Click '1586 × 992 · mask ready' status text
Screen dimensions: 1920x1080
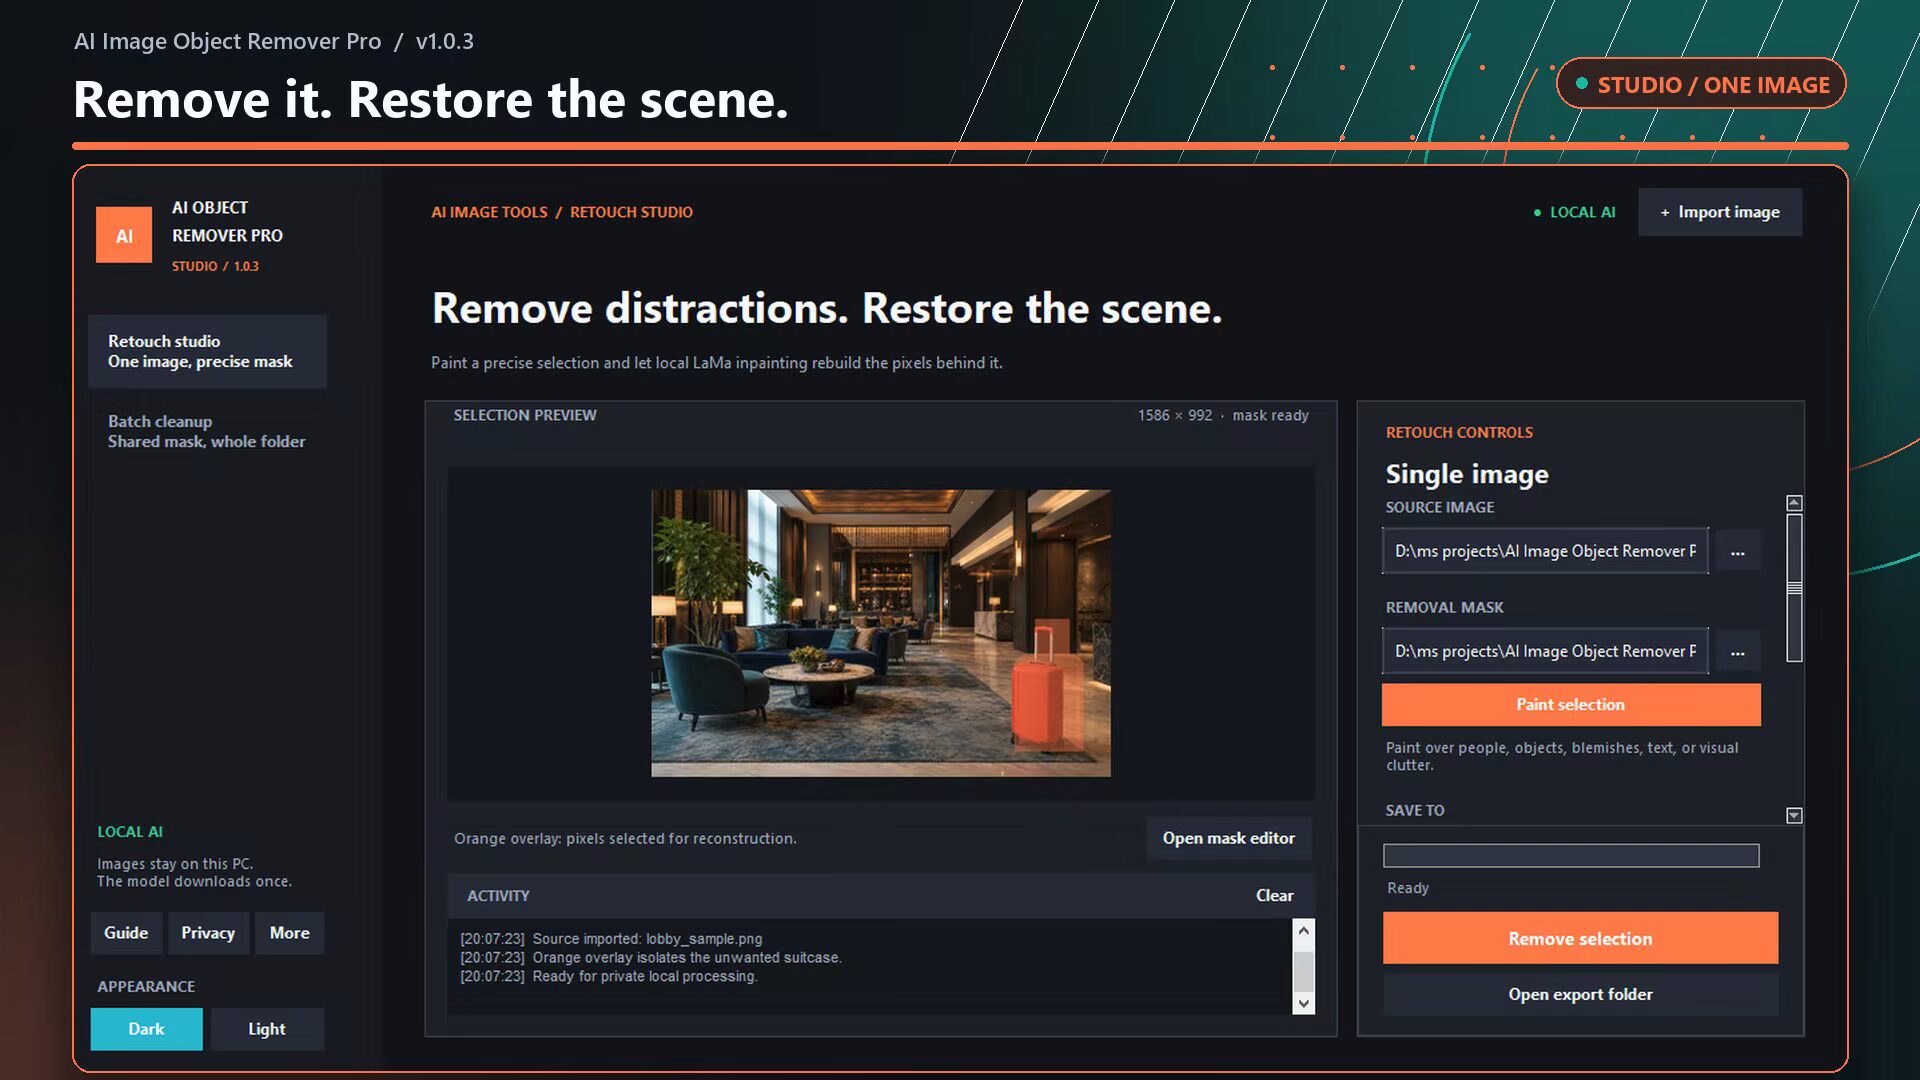1223,415
